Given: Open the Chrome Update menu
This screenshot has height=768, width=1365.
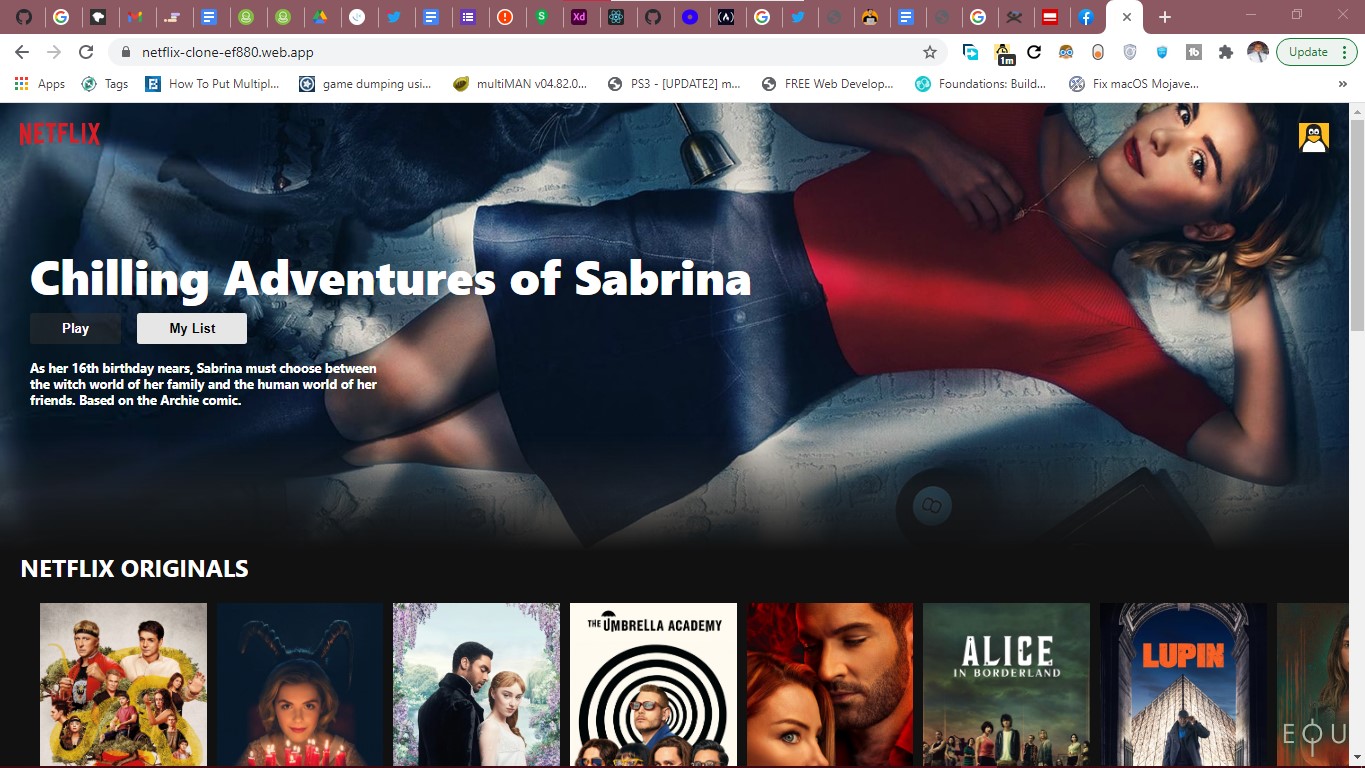Looking at the screenshot, I should click(1316, 52).
